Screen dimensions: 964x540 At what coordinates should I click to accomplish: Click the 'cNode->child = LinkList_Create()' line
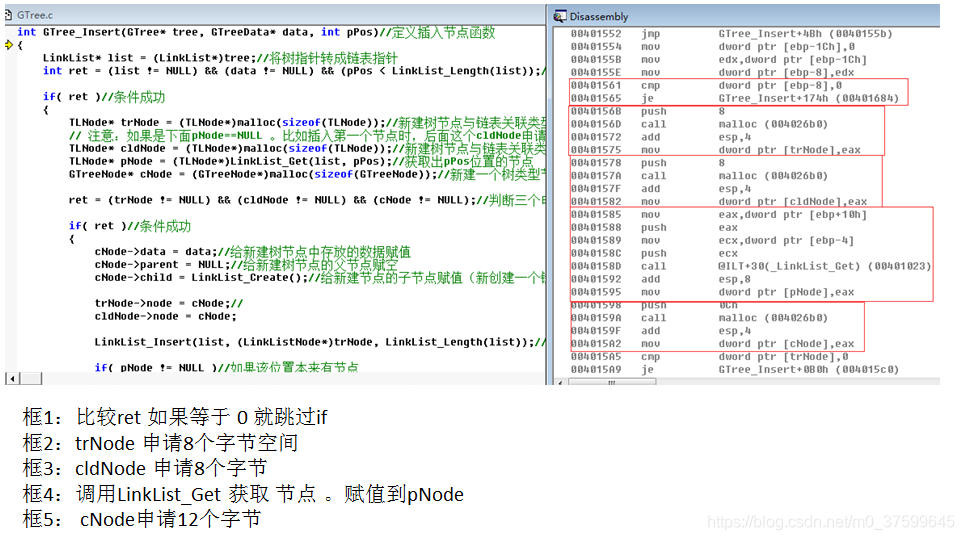coord(320,277)
